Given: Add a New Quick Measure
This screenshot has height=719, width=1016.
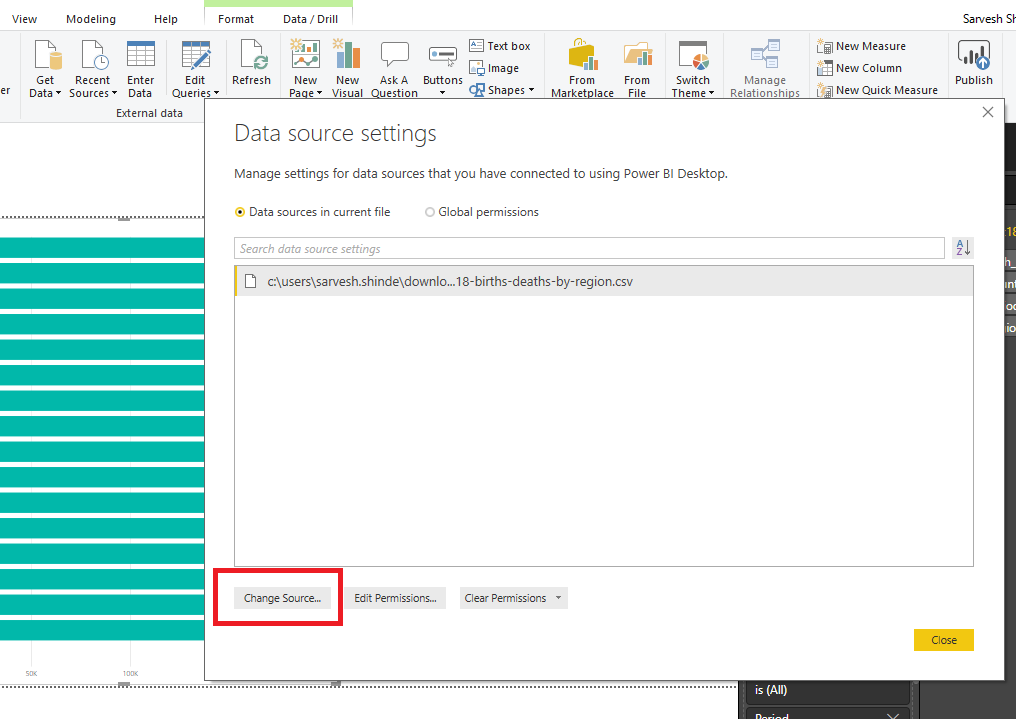Looking at the screenshot, I should coord(877,89).
